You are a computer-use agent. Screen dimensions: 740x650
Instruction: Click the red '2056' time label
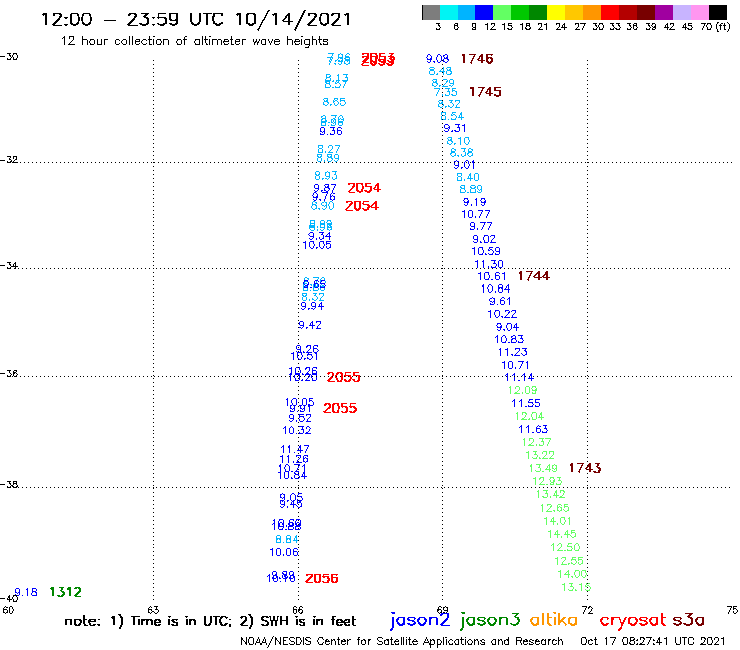click(321, 578)
